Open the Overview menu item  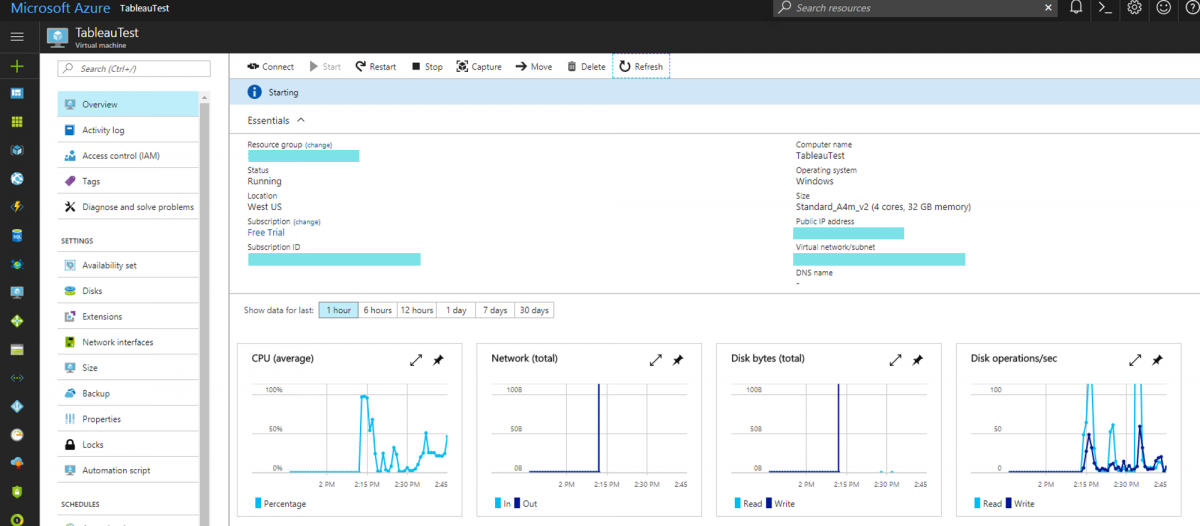tap(128, 104)
